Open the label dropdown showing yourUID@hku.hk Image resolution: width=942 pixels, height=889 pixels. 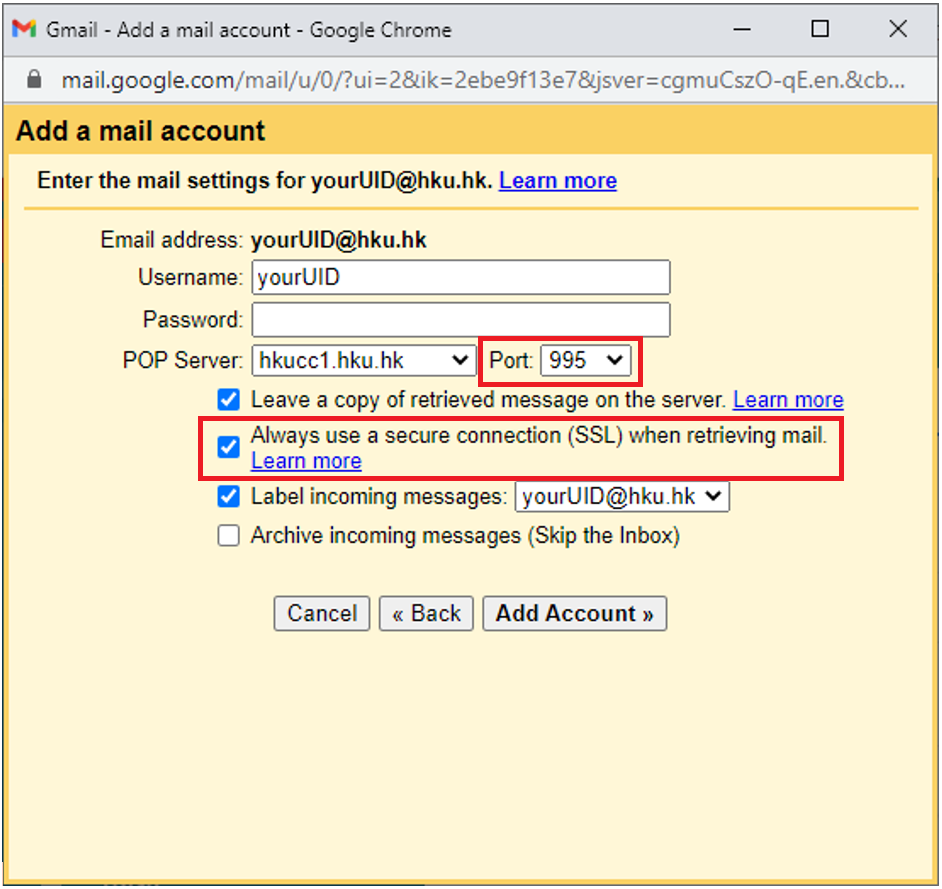(621, 497)
